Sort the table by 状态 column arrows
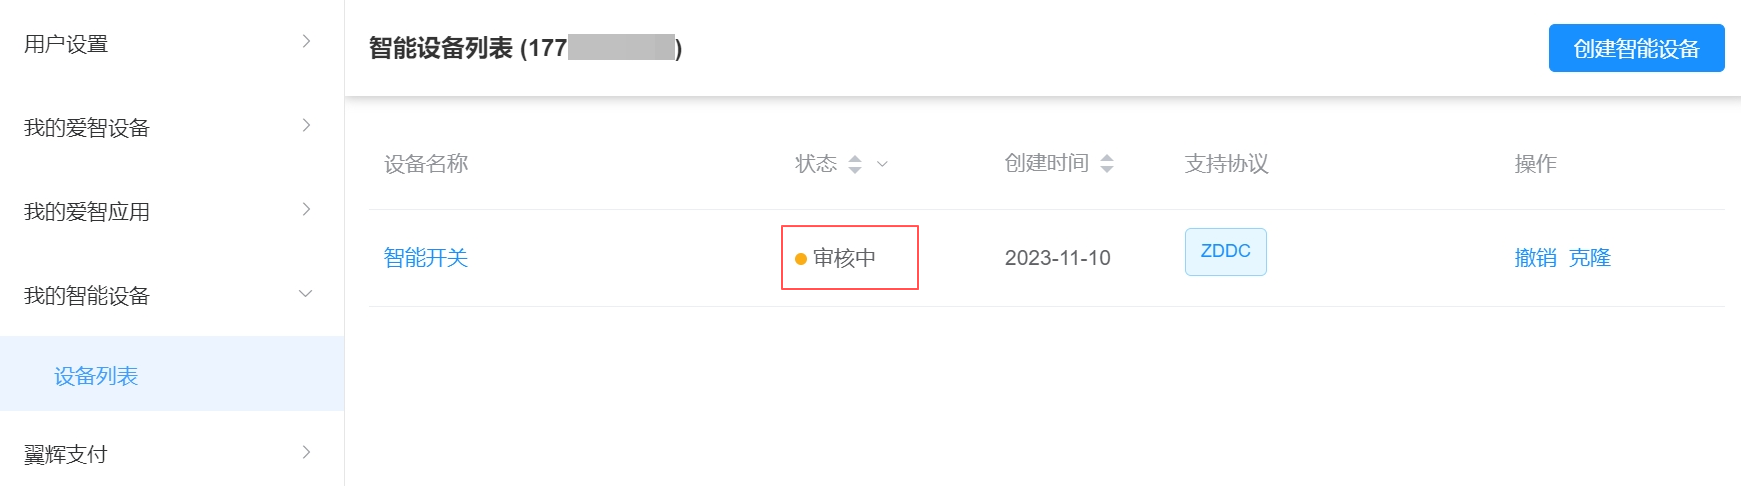 click(x=855, y=164)
